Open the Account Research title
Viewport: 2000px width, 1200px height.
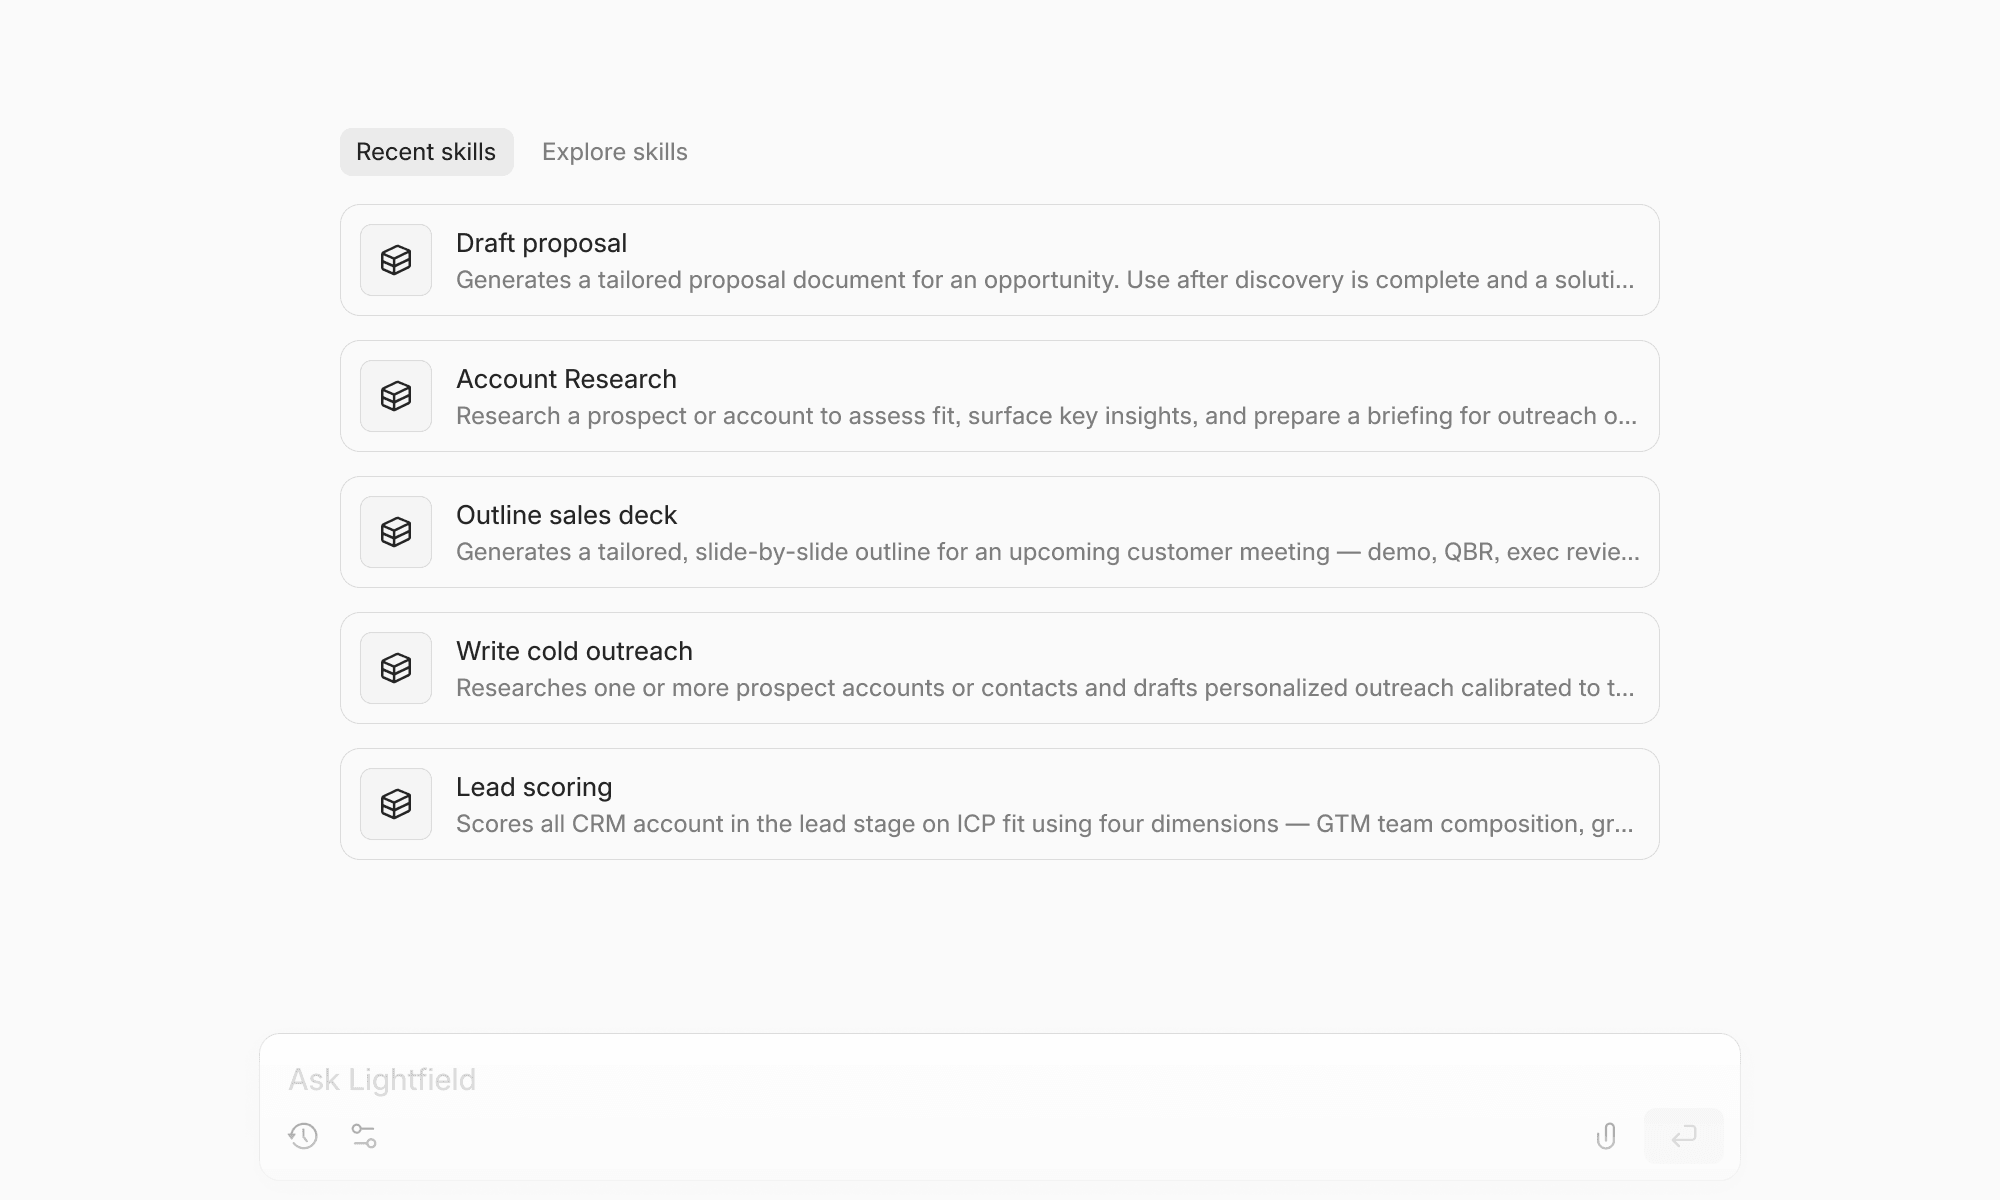pyautogui.click(x=566, y=379)
